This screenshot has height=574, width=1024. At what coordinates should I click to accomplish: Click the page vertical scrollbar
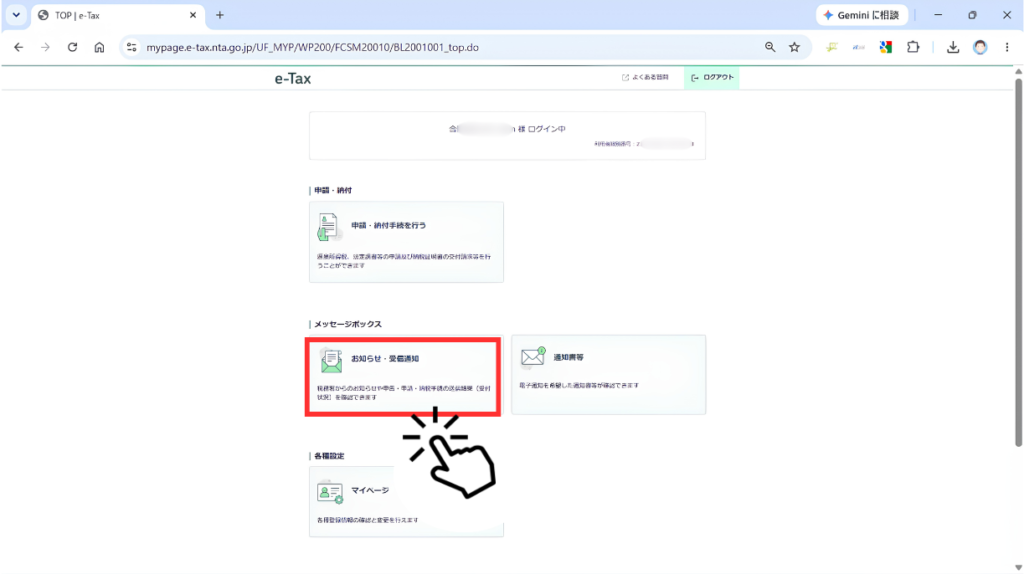click(x=1018, y=261)
